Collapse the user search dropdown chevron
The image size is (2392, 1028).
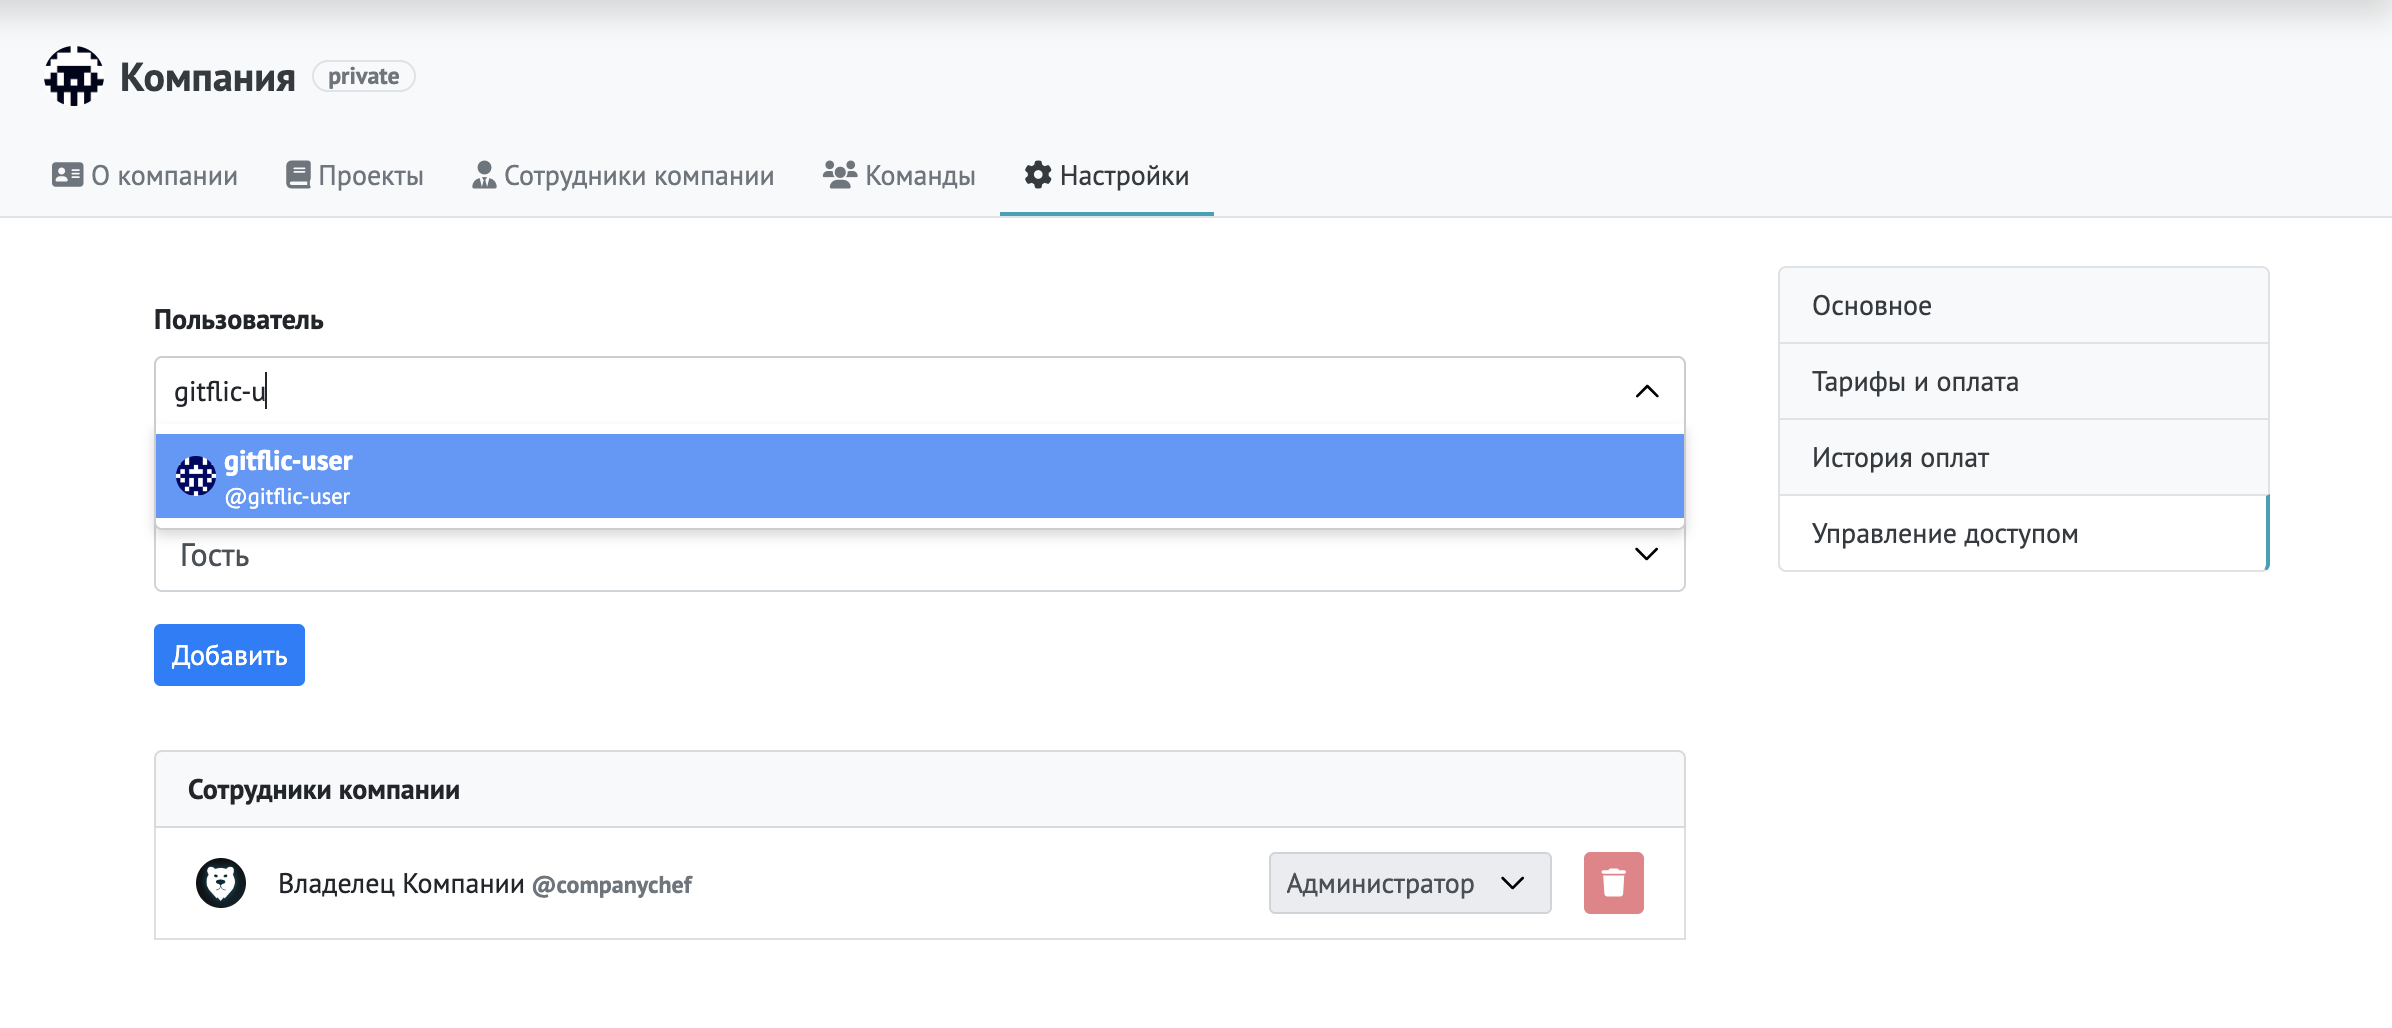[1647, 391]
